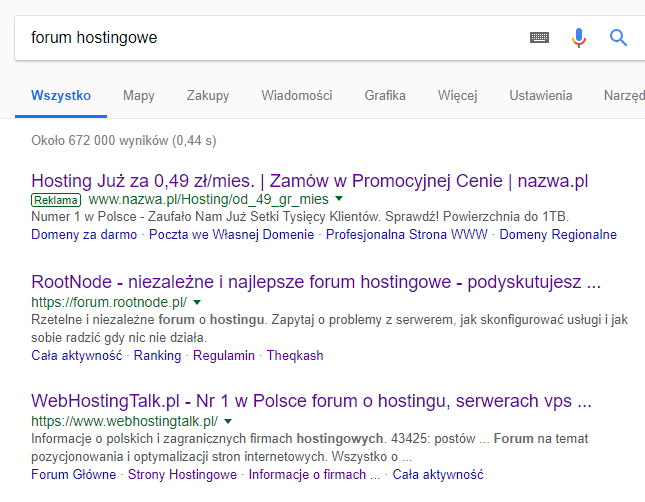Viewport: 645px width, 502px height.
Task: Open the Regulamin sitelink under RootNode
Action: [223, 355]
